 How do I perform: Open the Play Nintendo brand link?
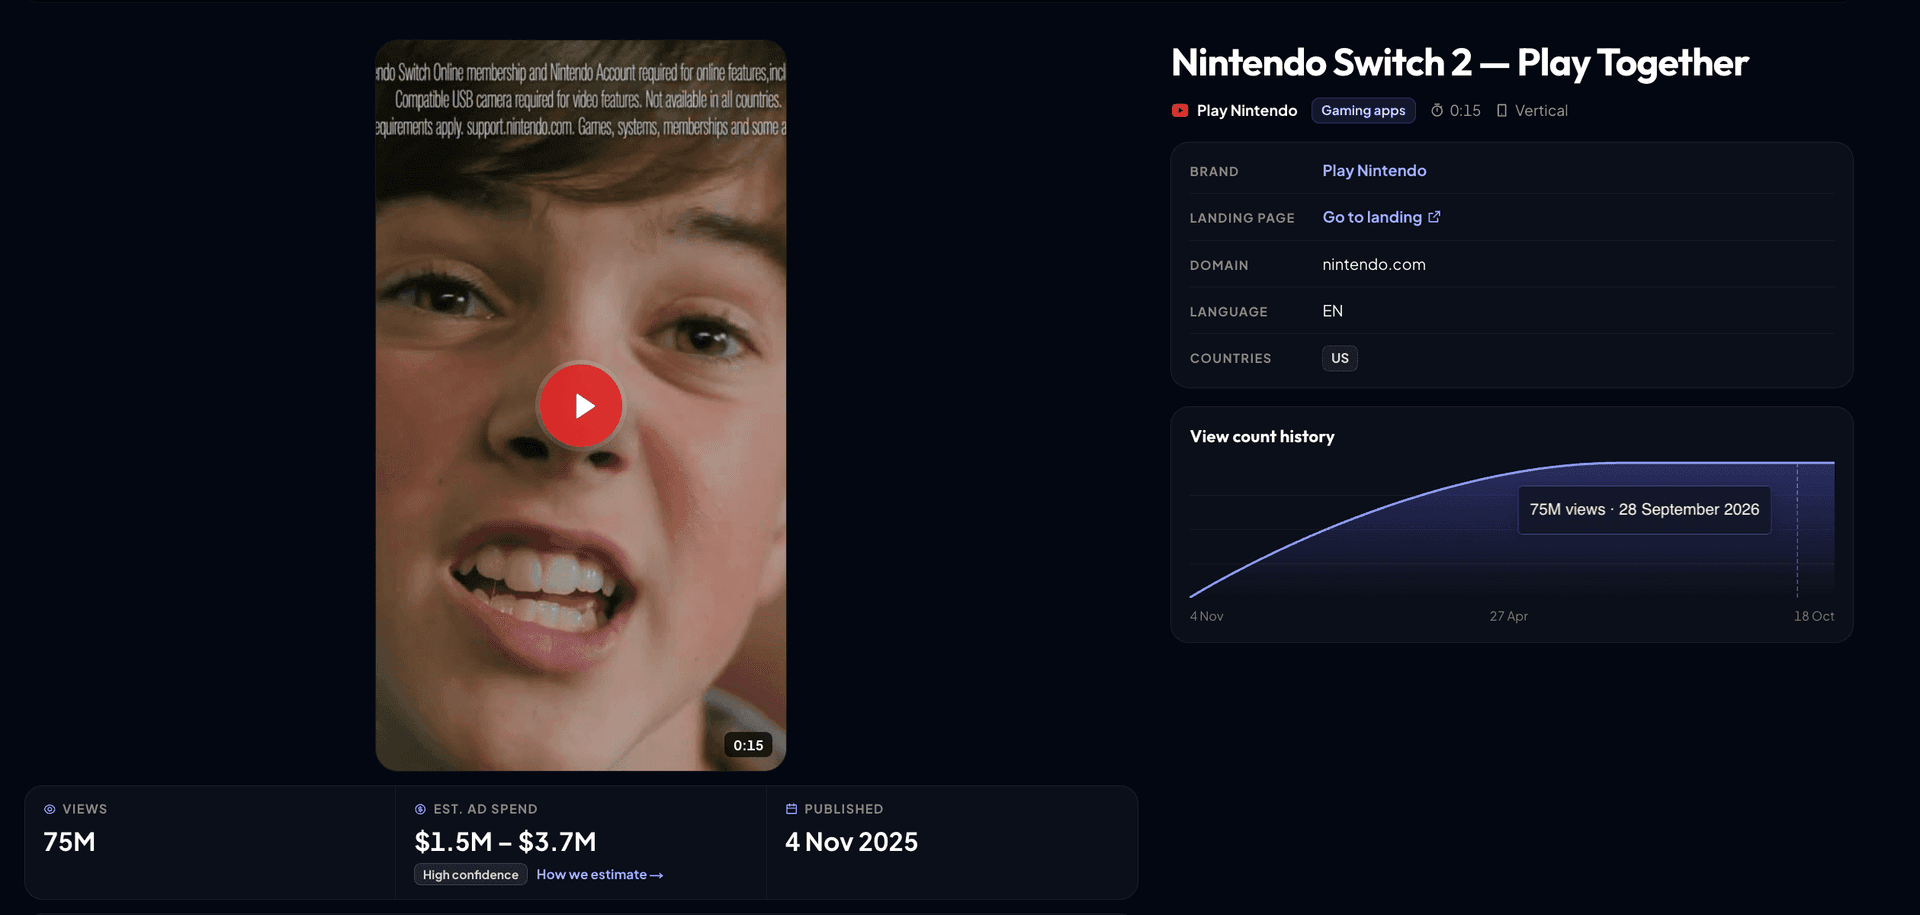pos(1374,171)
